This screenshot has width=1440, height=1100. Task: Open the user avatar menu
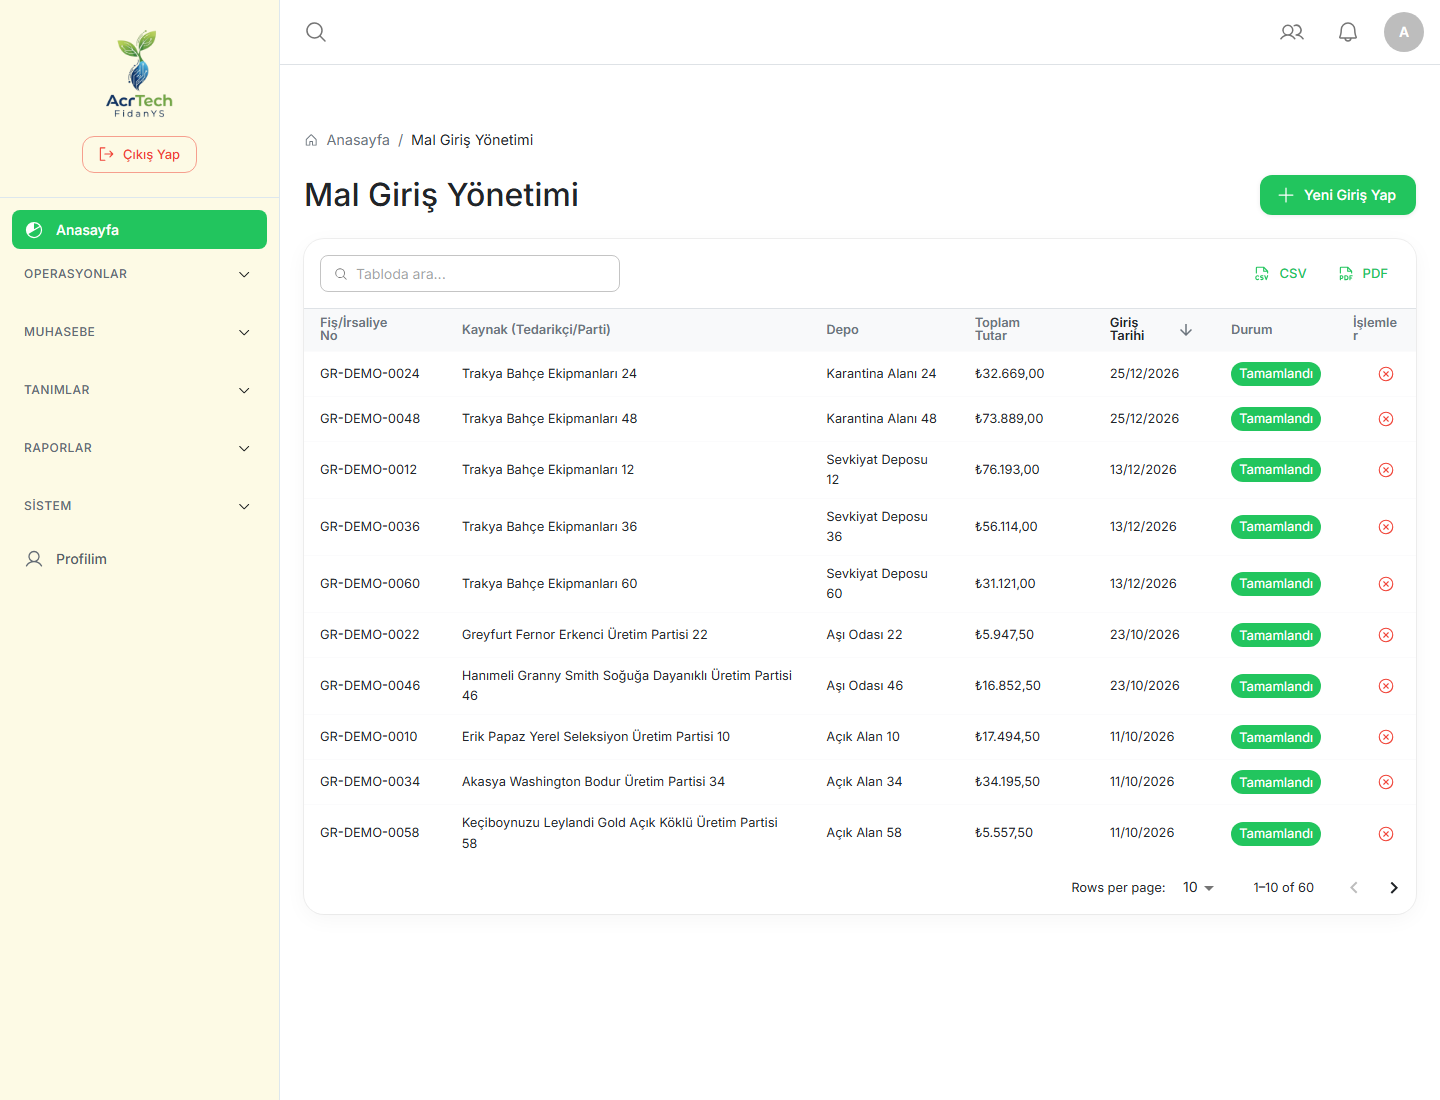(1404, 32)
